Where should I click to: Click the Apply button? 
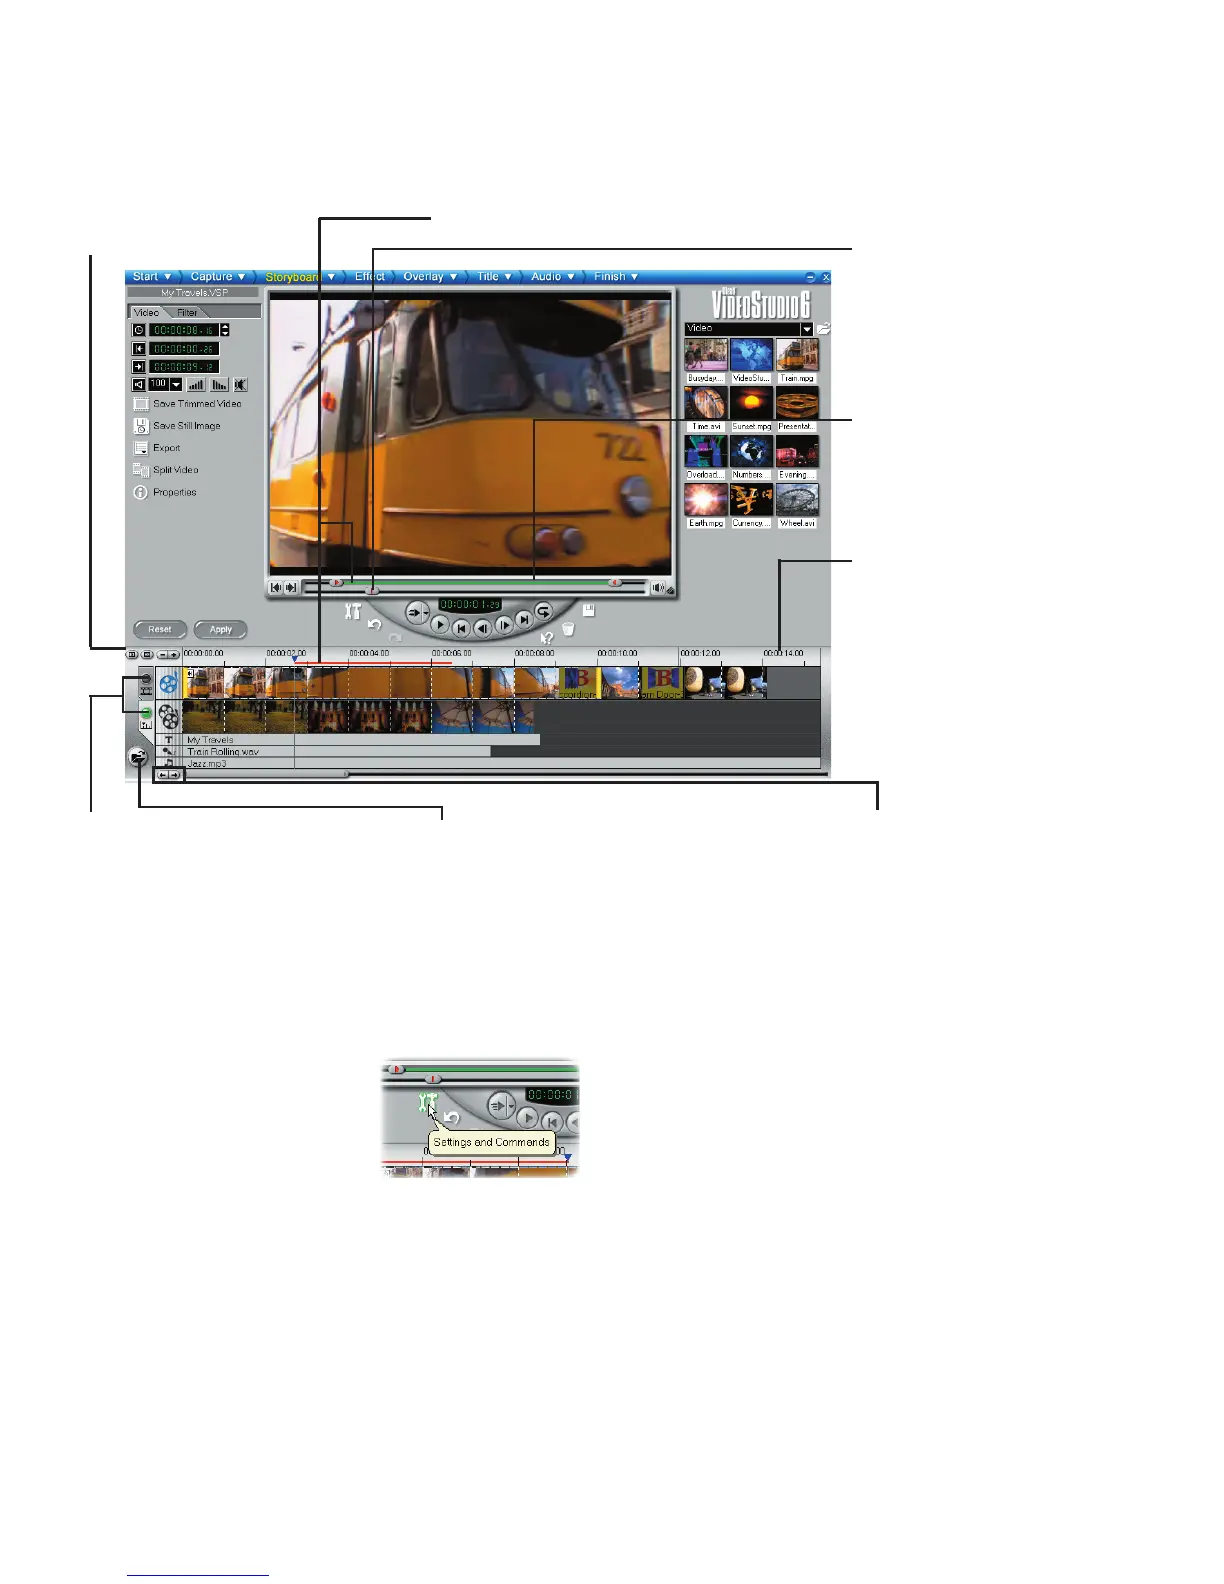tap(221, 630)
